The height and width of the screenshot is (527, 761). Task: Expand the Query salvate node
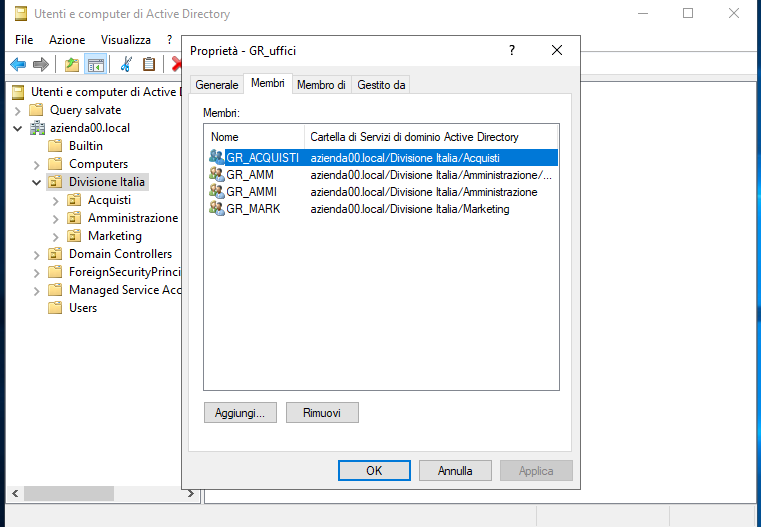18,111
